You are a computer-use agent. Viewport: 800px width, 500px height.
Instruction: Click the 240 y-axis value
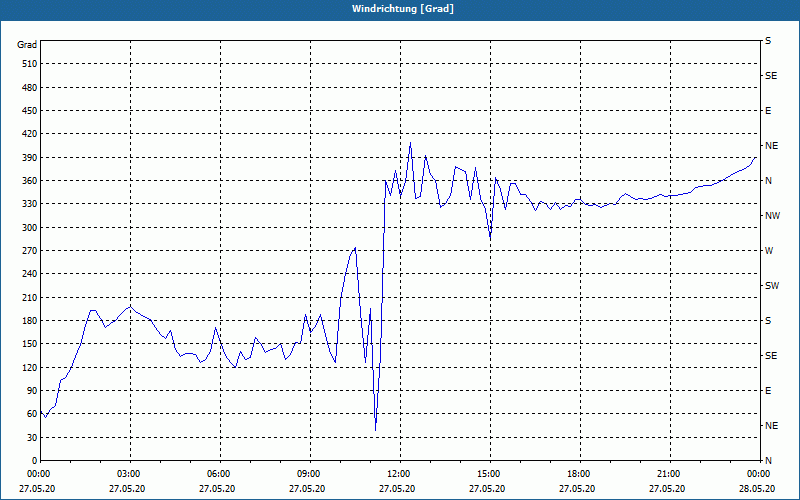click(x=29, y=274)
